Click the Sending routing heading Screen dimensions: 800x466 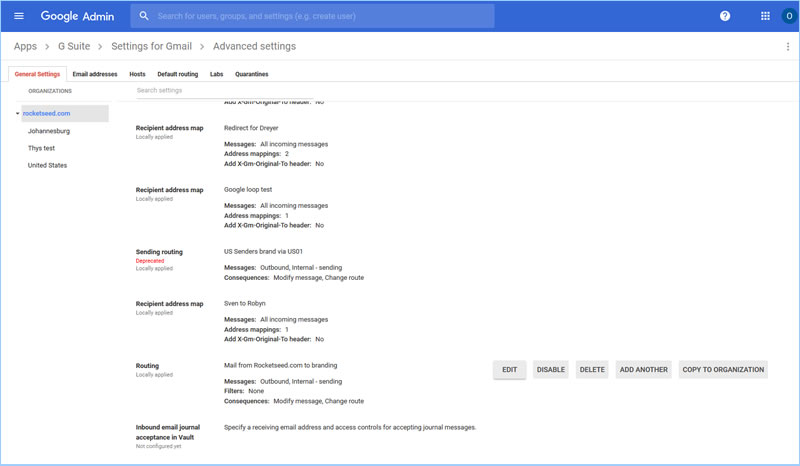[x=159, y=252]
